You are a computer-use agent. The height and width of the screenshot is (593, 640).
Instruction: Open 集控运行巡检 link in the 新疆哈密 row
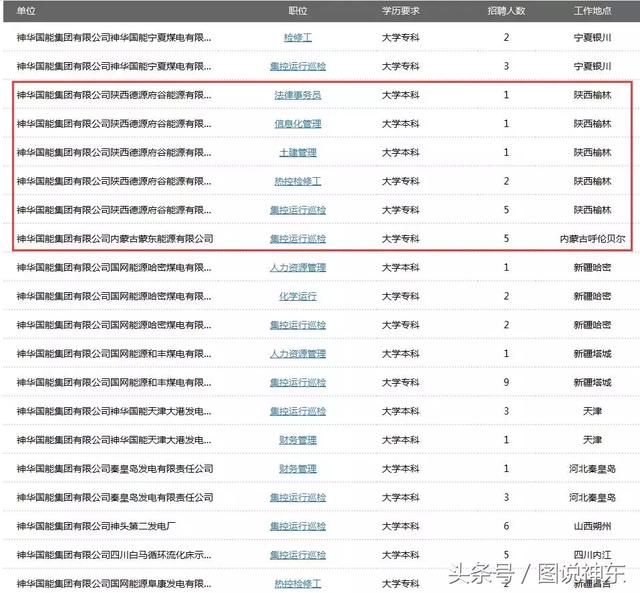point(298,325)
